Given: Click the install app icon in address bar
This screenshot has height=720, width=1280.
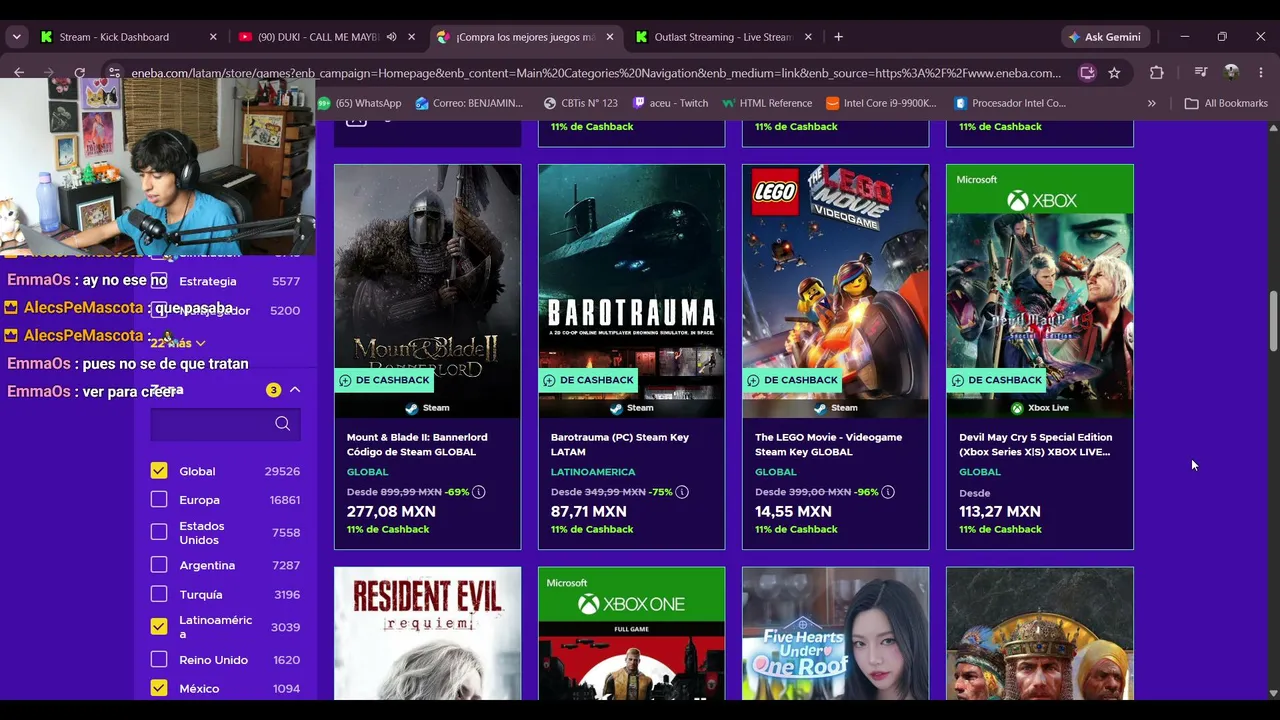Looking at the screenshot, I should [x=1087, y=73].
